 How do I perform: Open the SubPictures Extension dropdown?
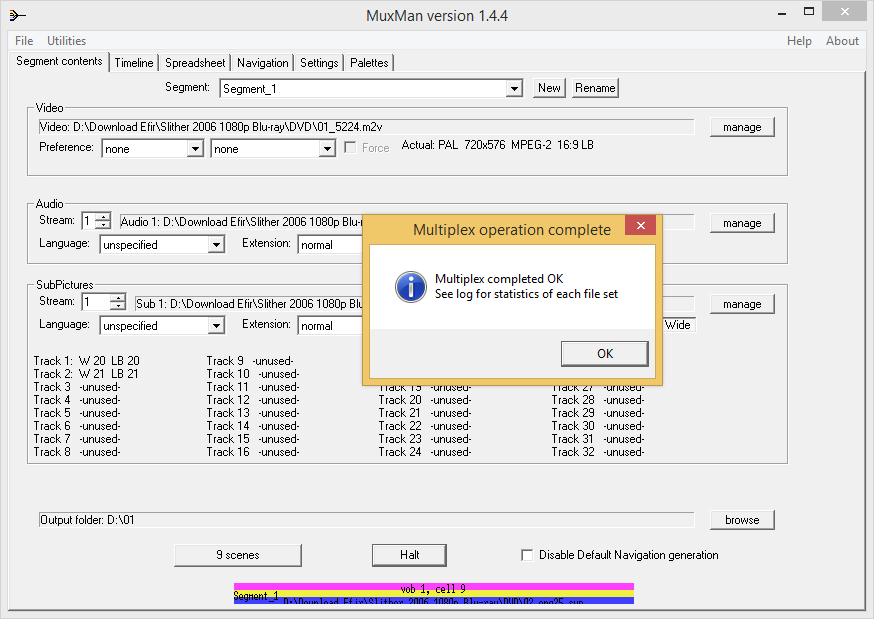tap(331, 326)
